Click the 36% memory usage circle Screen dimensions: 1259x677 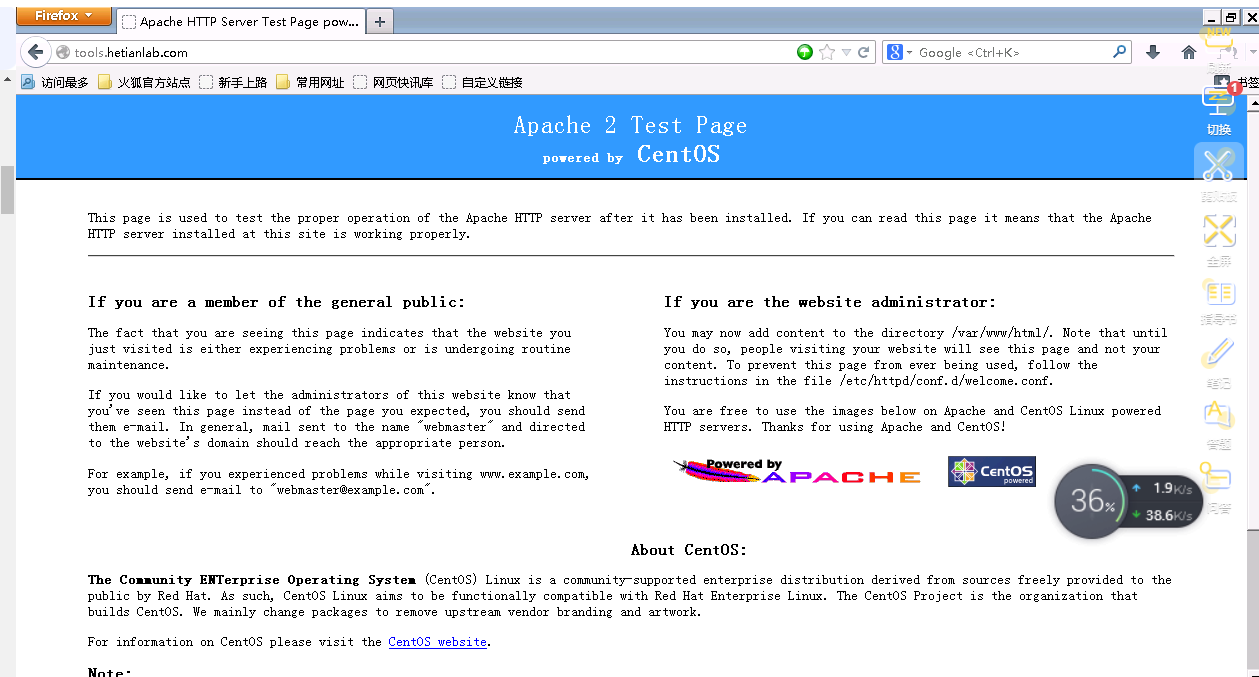coord(1090,501)
